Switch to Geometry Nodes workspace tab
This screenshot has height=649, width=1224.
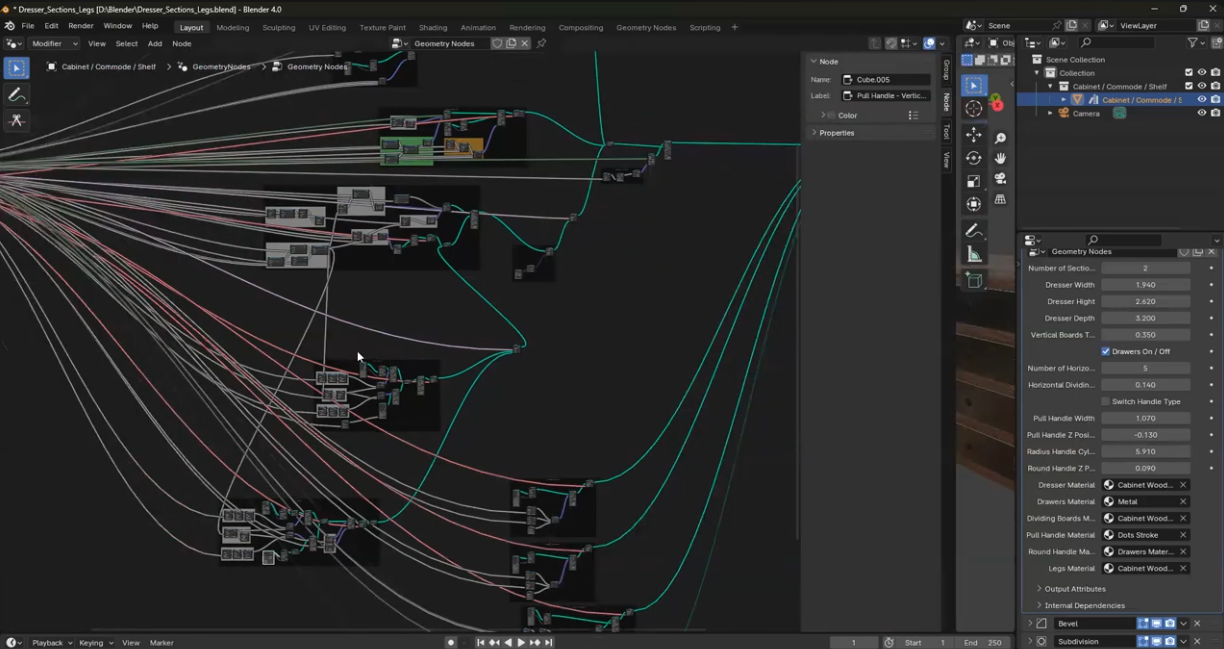click(x=646, y=27)
